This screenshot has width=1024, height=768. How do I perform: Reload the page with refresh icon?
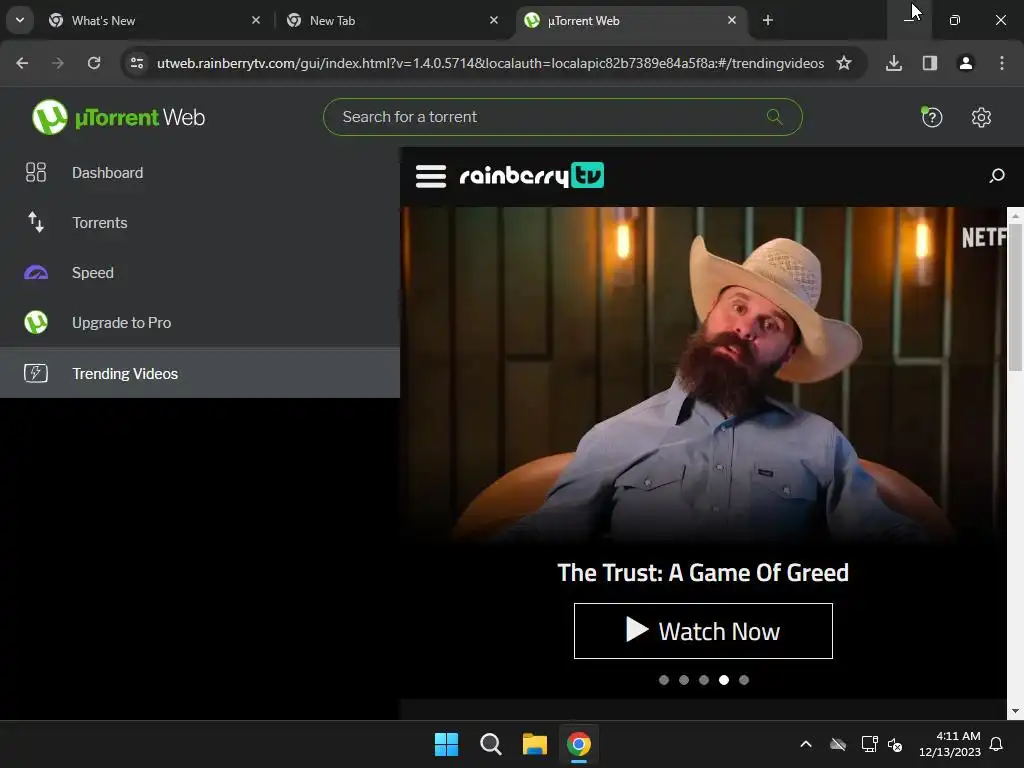(94, 63)
